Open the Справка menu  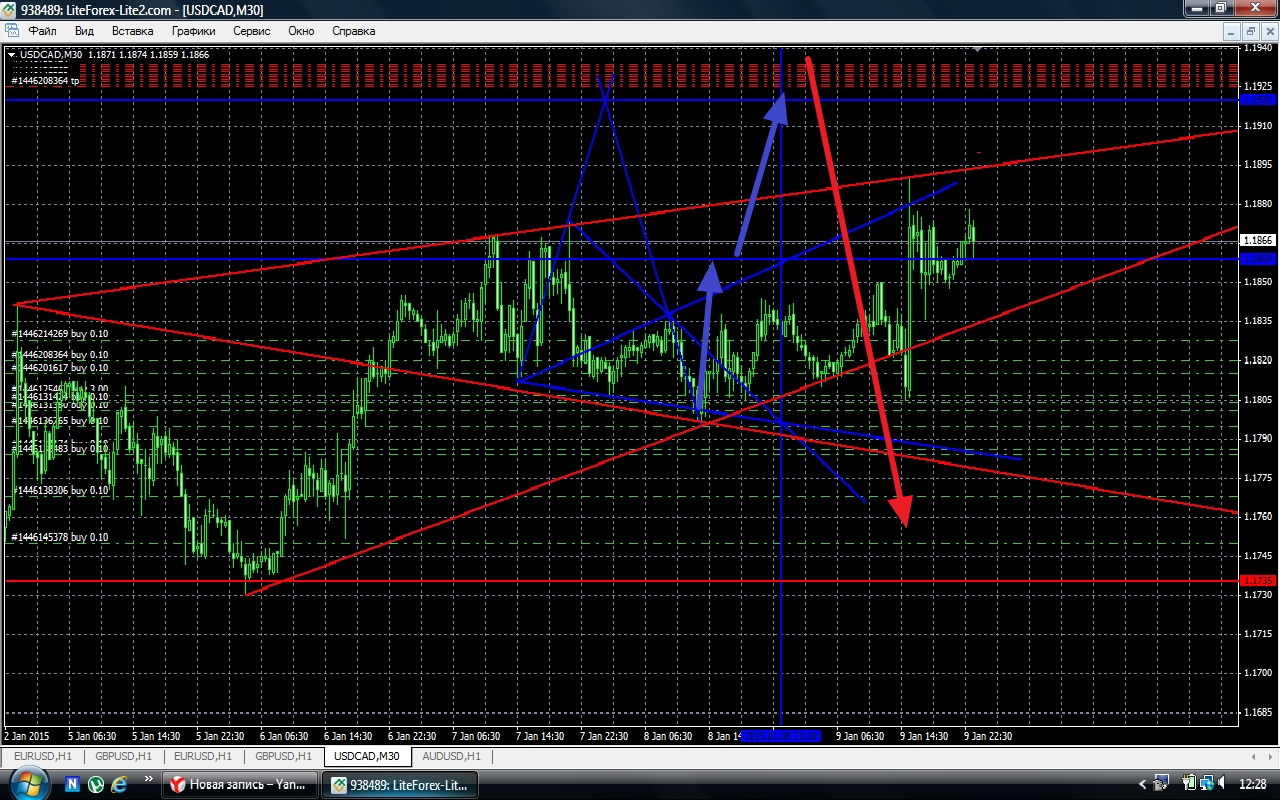coord(353,31)
